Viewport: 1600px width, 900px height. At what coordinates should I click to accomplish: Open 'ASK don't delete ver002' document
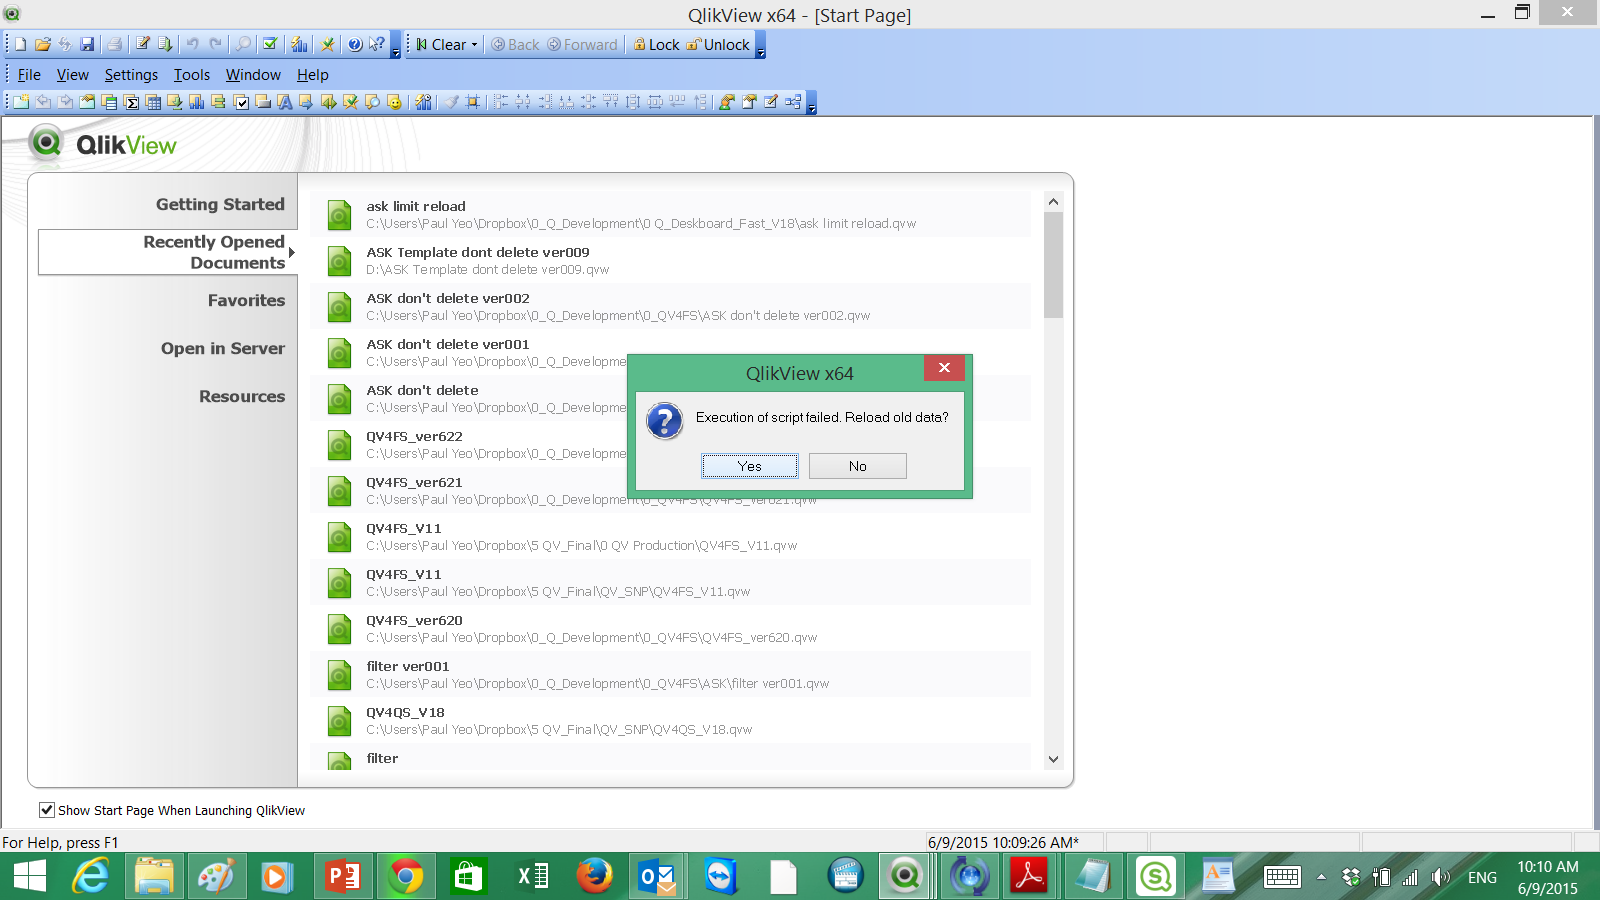tap(670, 306)
